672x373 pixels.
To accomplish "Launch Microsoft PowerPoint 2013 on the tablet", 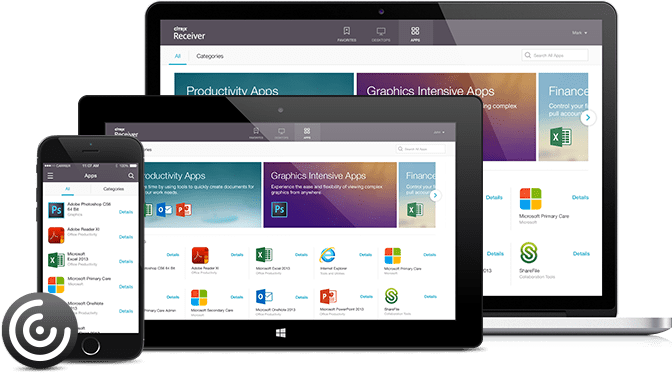I will [x=328, y=297].
